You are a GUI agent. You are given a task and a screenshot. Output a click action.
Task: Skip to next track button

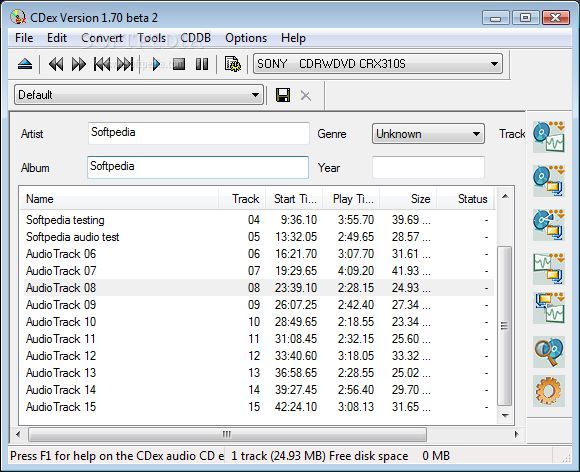point(125,64)
